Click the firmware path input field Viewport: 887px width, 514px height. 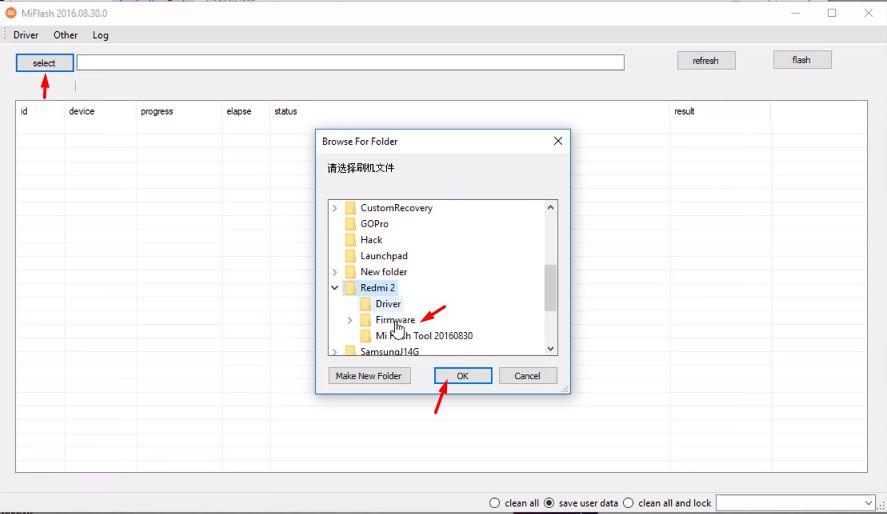(350, 62)
